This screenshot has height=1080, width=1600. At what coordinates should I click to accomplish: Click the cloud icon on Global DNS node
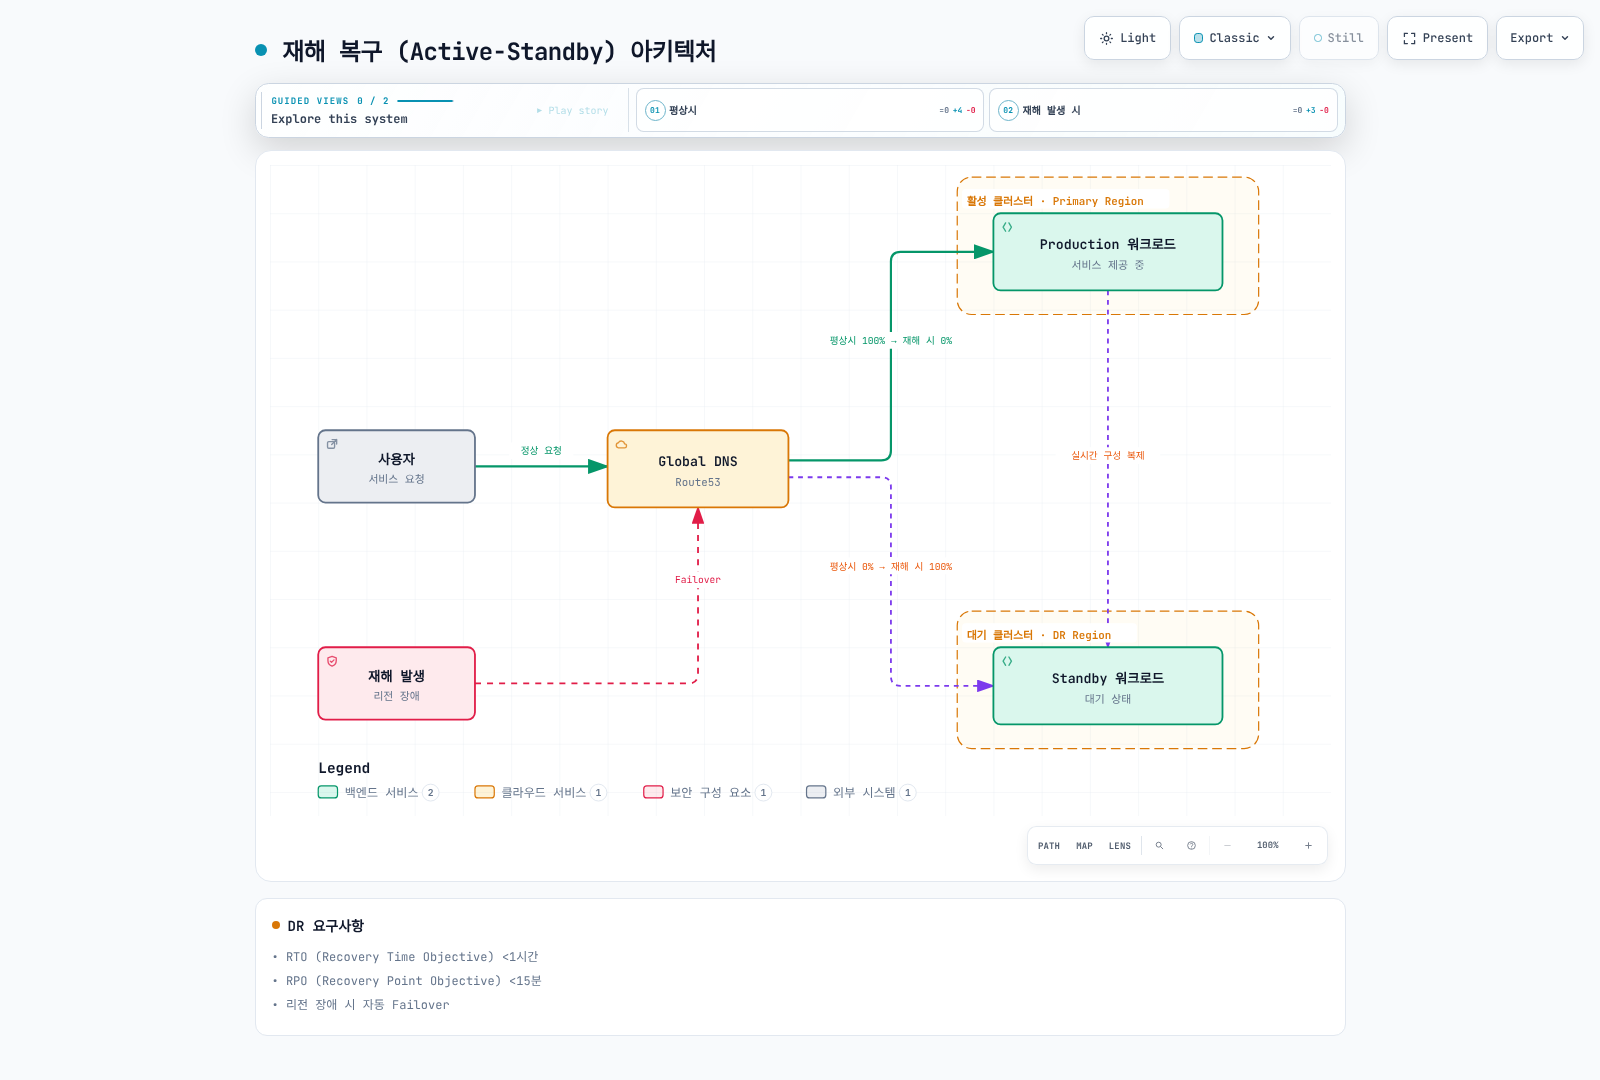(x=621, y=444)
